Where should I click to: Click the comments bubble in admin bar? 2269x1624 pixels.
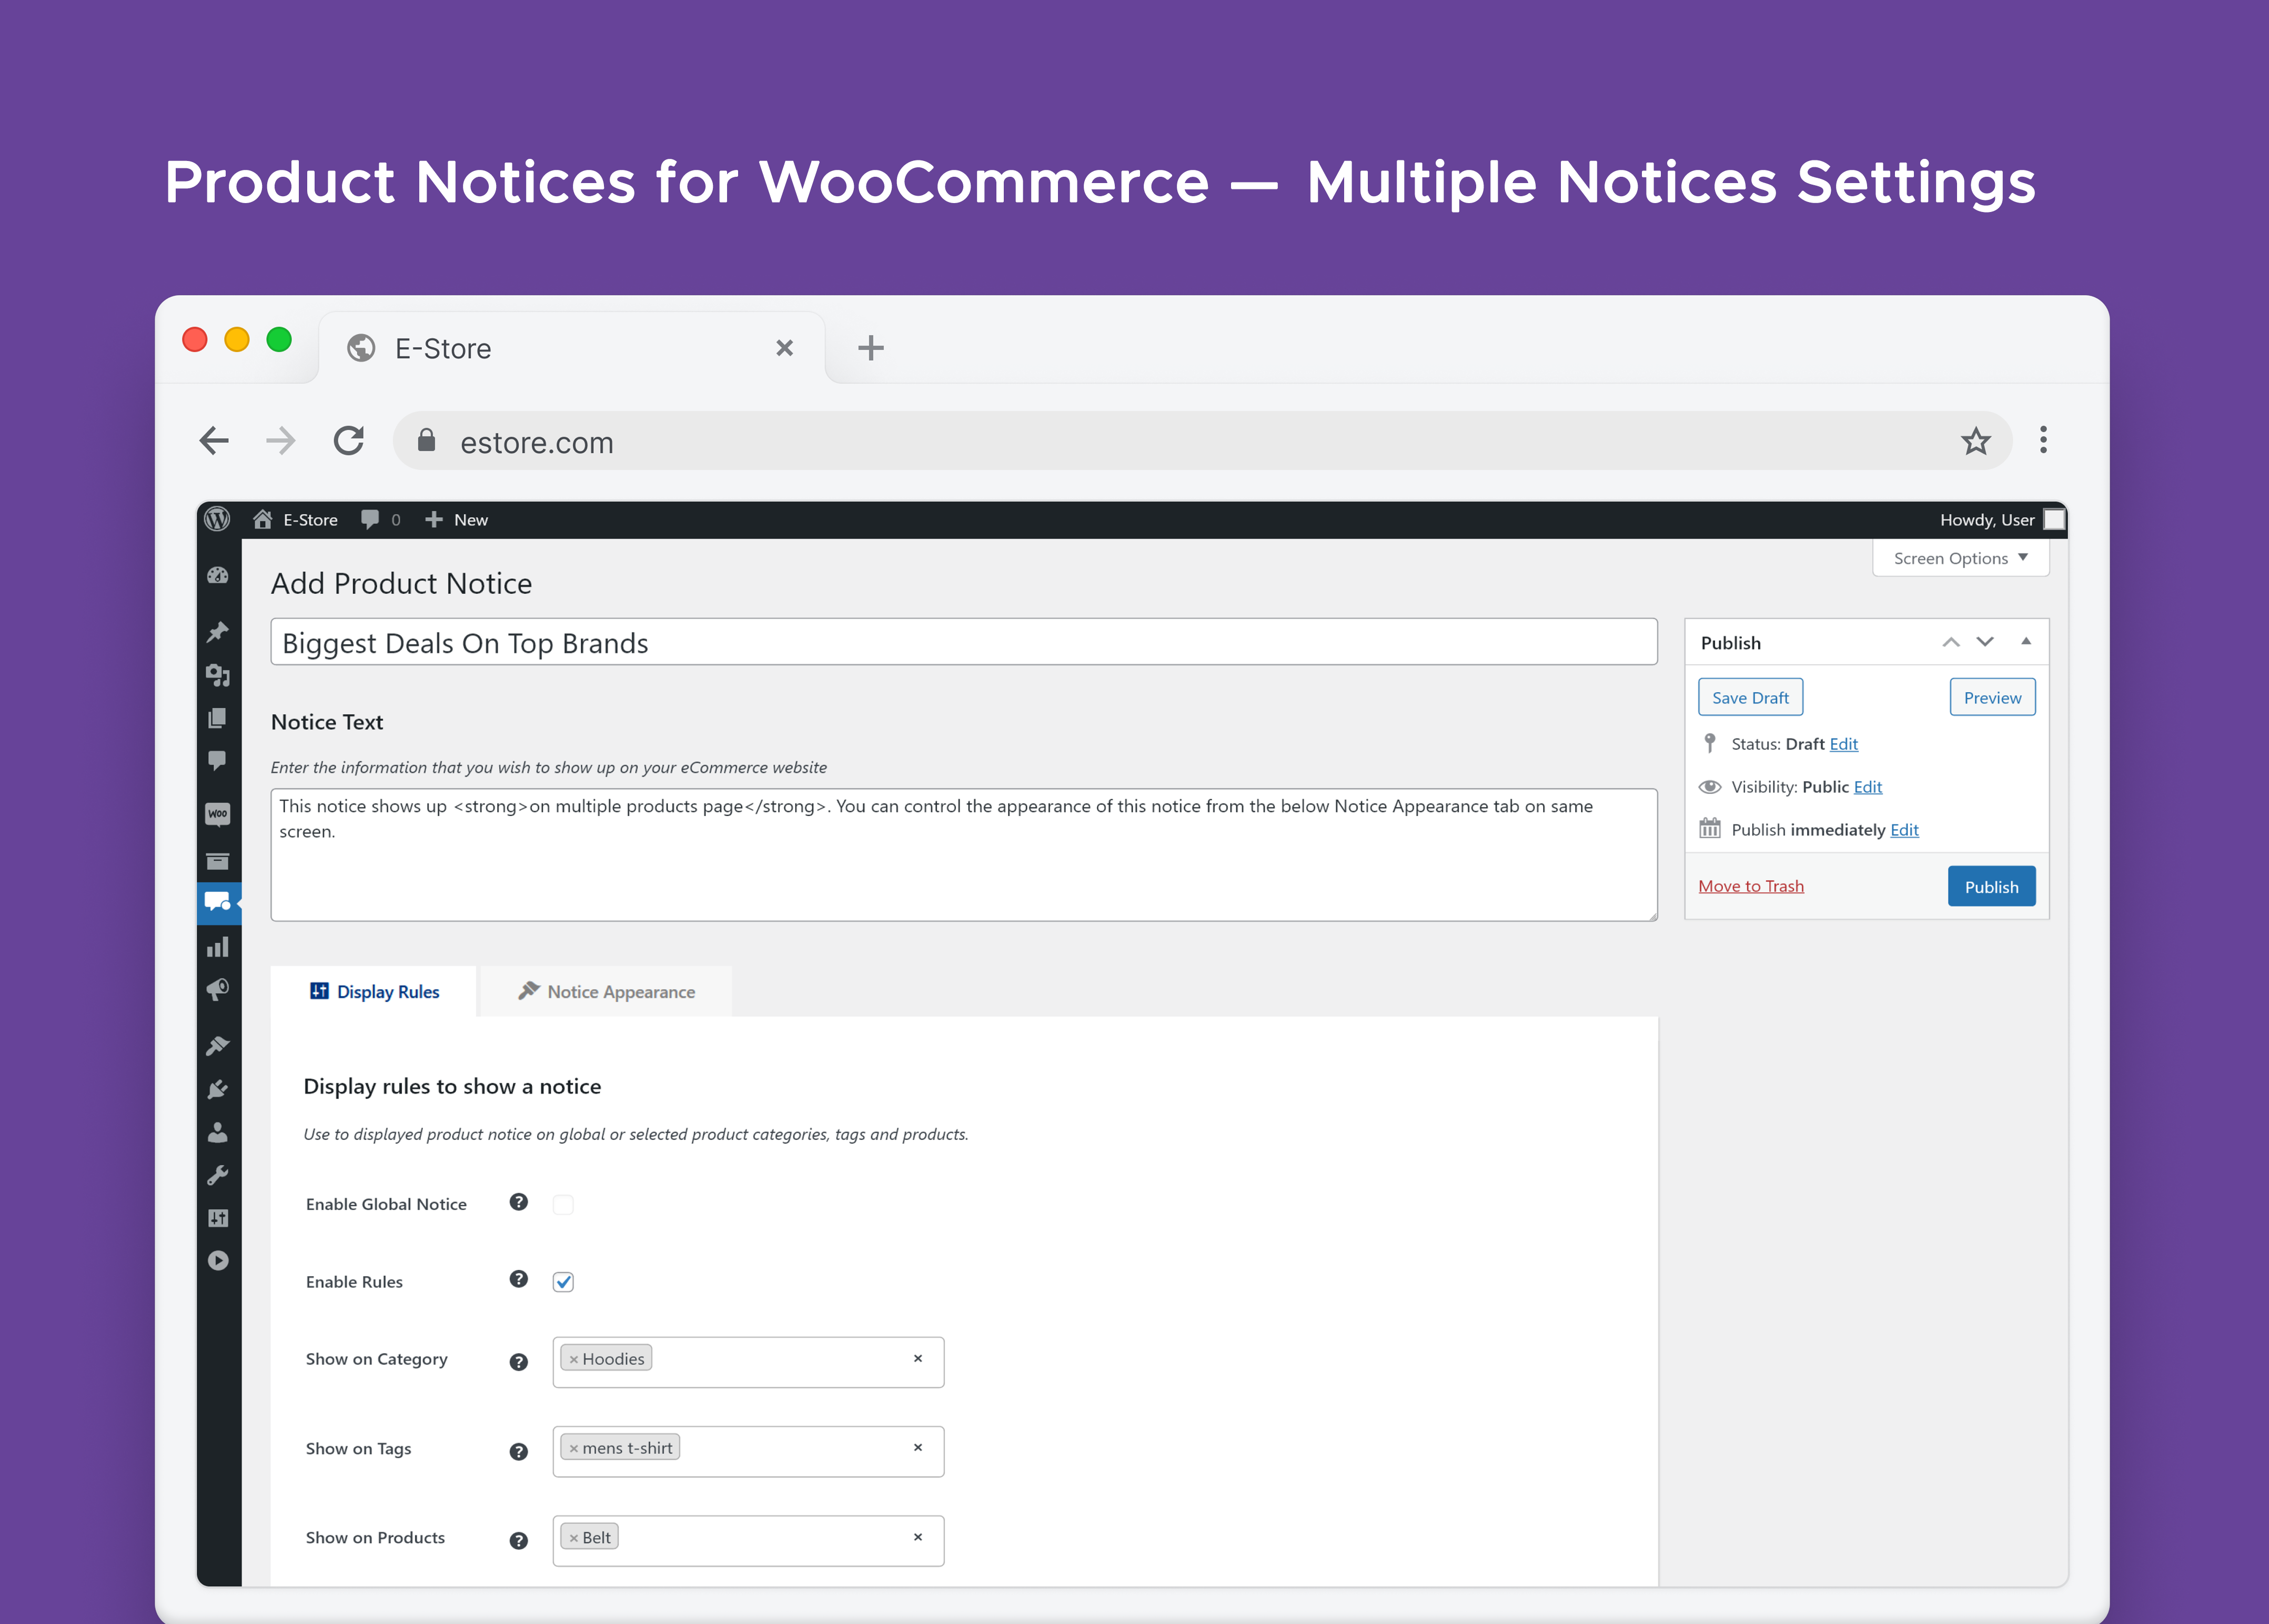pos(370,519)
